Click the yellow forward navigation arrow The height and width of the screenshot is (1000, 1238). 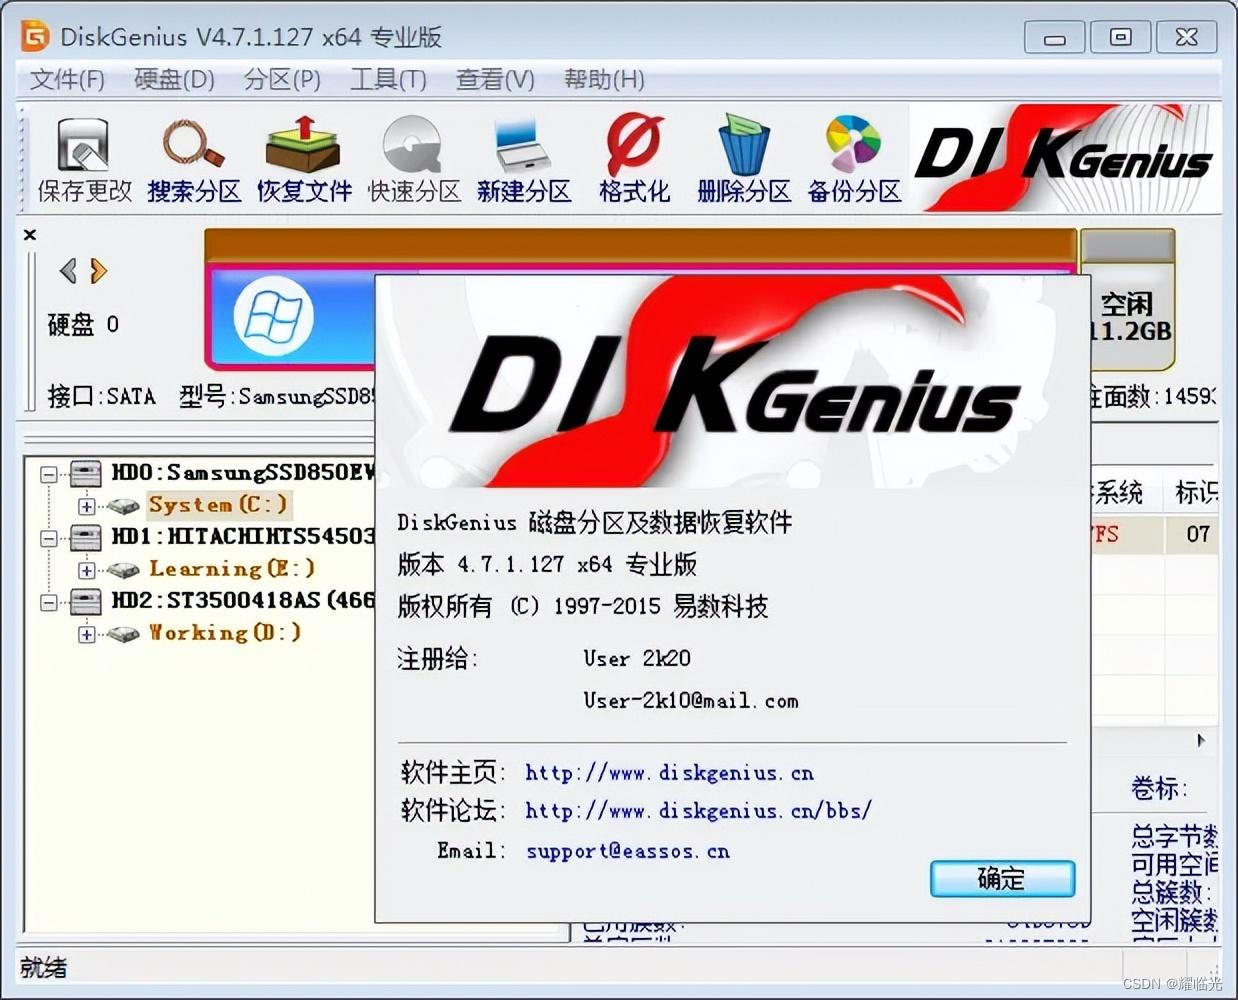click(x=96, y=271)
